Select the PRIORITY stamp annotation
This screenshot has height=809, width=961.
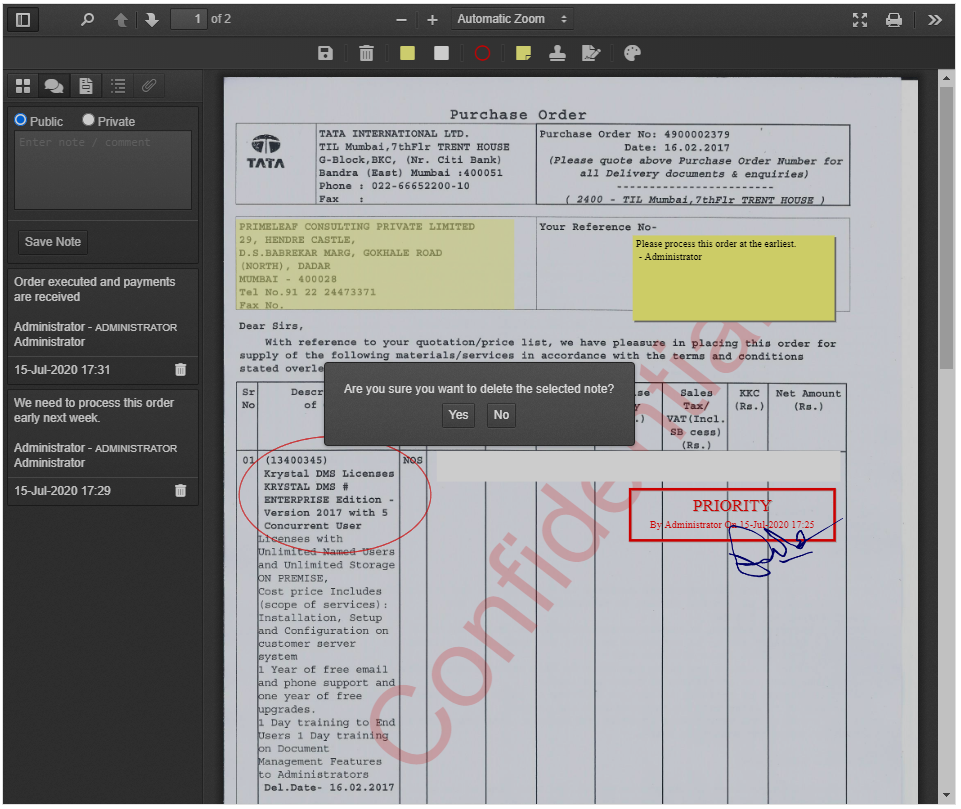[732, 514]
